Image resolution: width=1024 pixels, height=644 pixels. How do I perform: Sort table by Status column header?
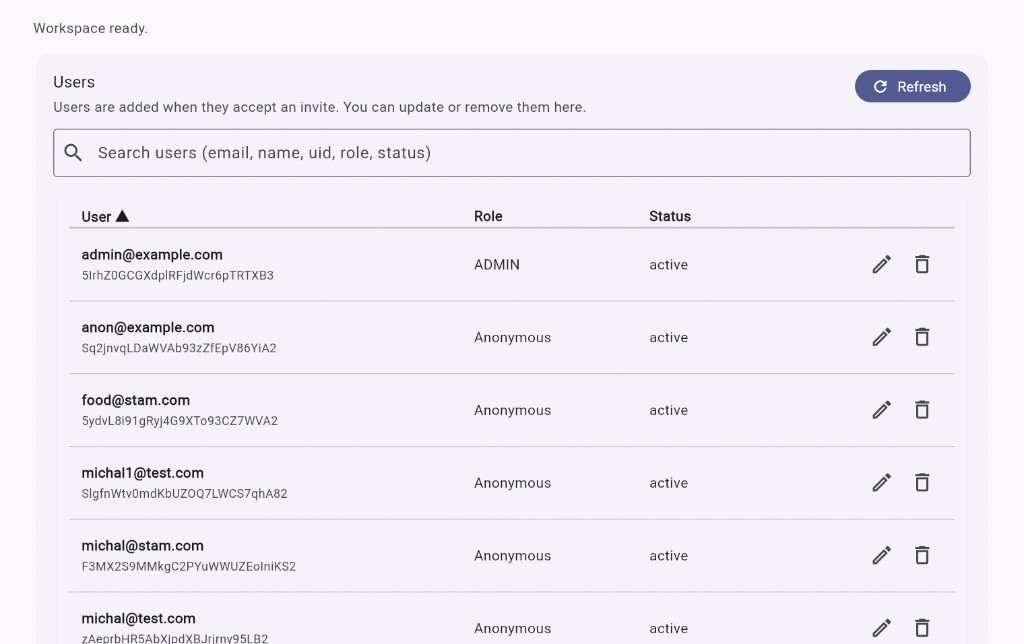(x=669, y=216)
